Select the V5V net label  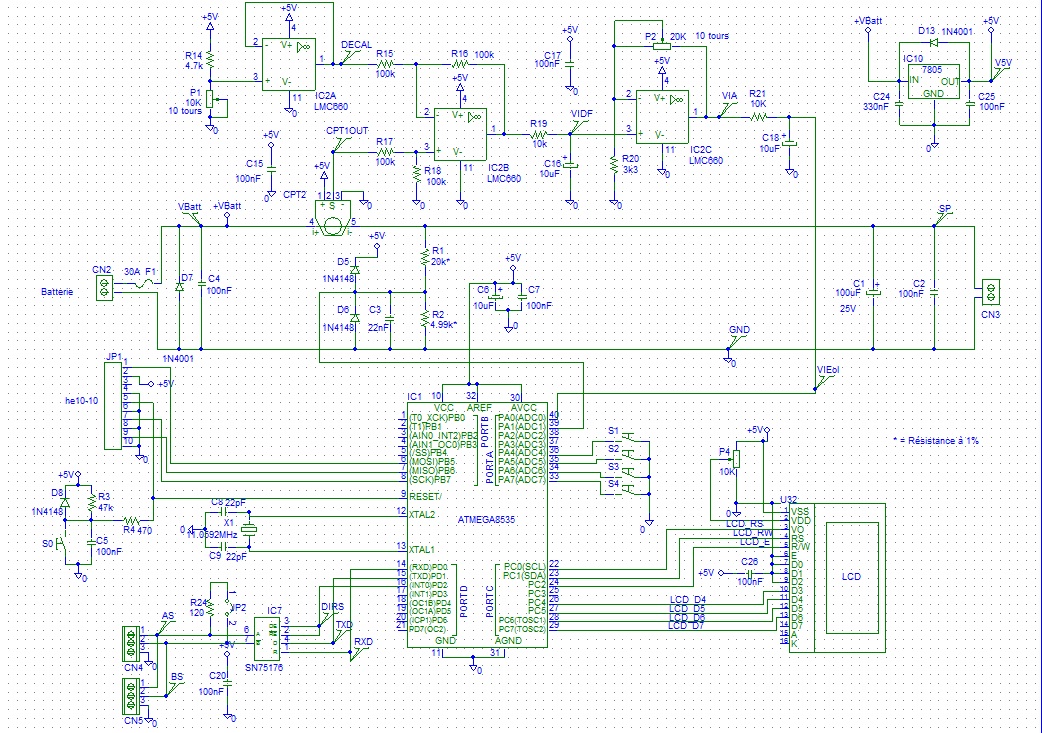(1003, 62)
